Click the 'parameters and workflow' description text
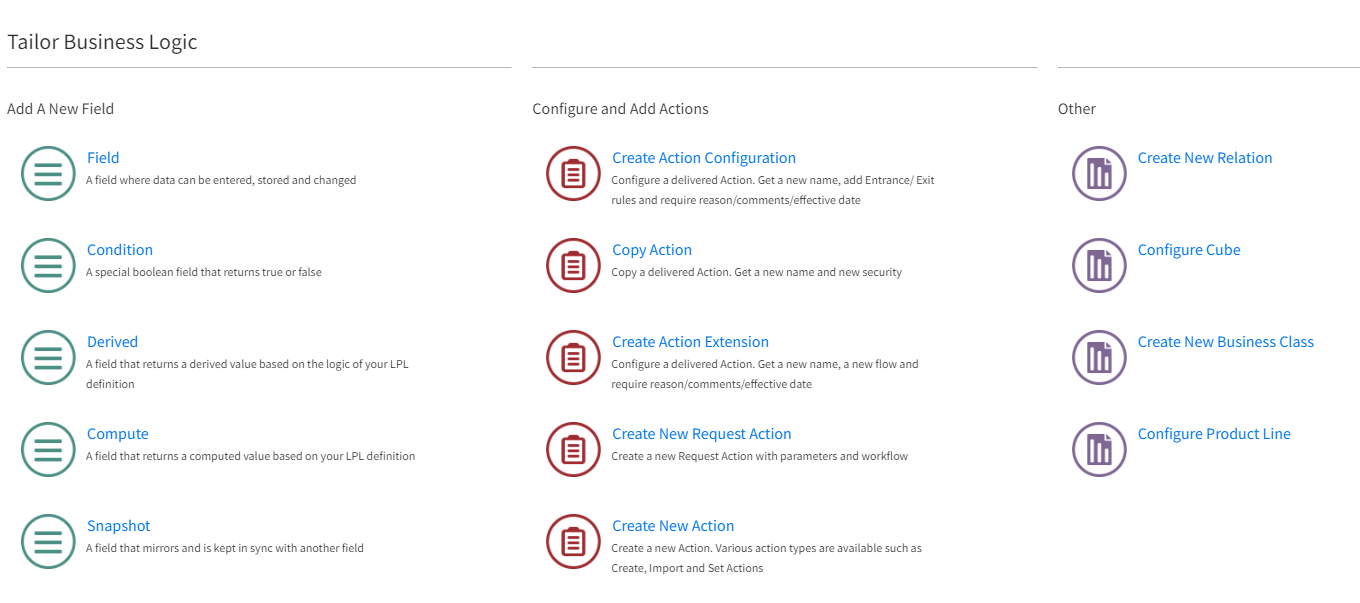Screen dimensions: 1360x603 (760, 456)
